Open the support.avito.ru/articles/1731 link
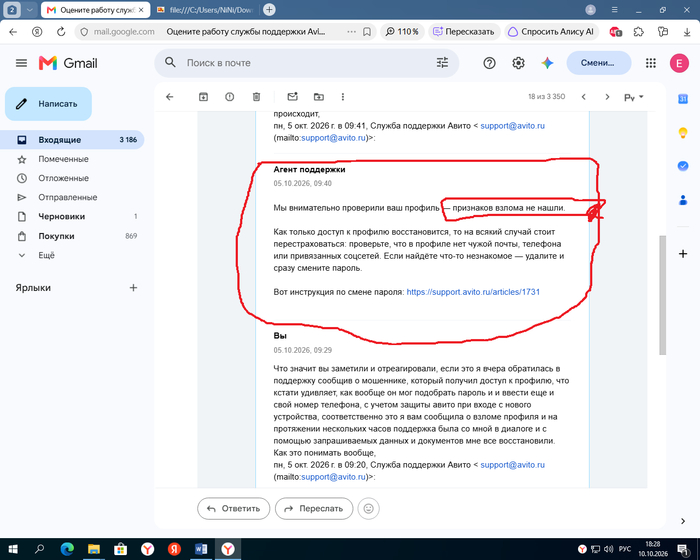This screenshot has width=700, height=560. coord(473,292)
